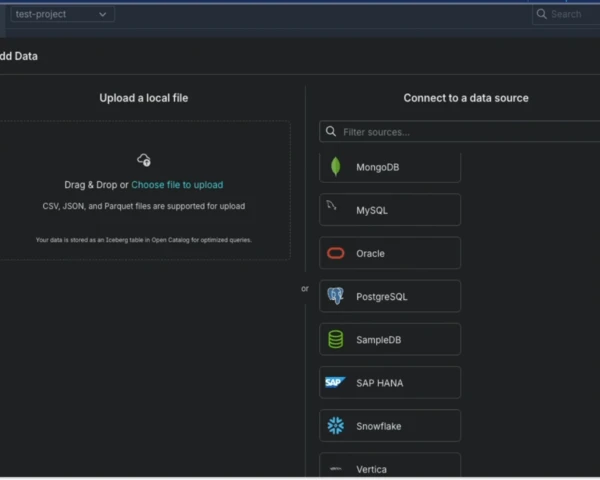Image resolution: width=600 pixels, height=480 pixels.
Task: Focus the Filter sources input
Action: click(460, 132)
